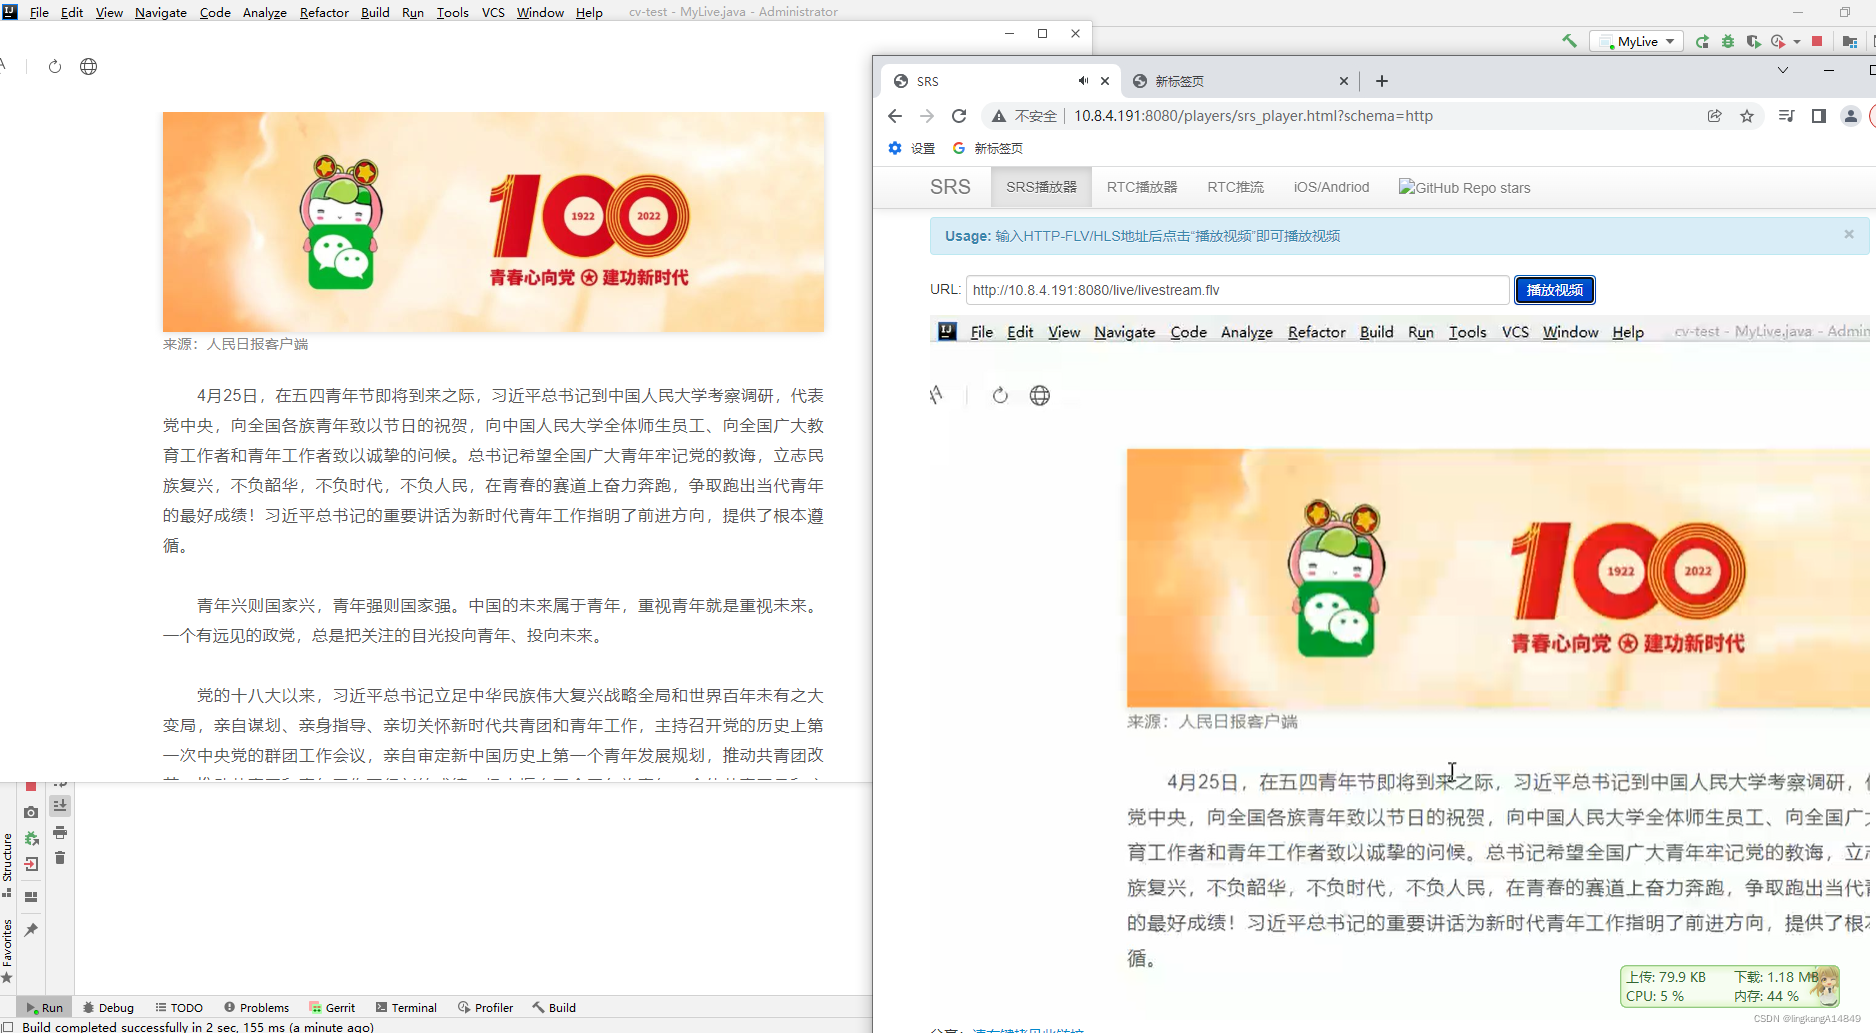This screenshot has height=1033, width=1876.
Task: Open the Problems tool window tab
Action: click(x=256, y=1007)
